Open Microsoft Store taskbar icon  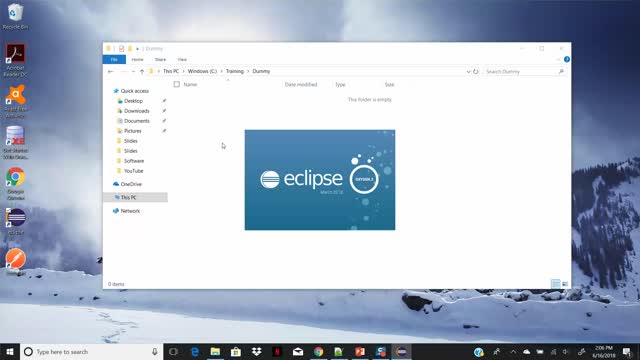click(x=236, y=351)
